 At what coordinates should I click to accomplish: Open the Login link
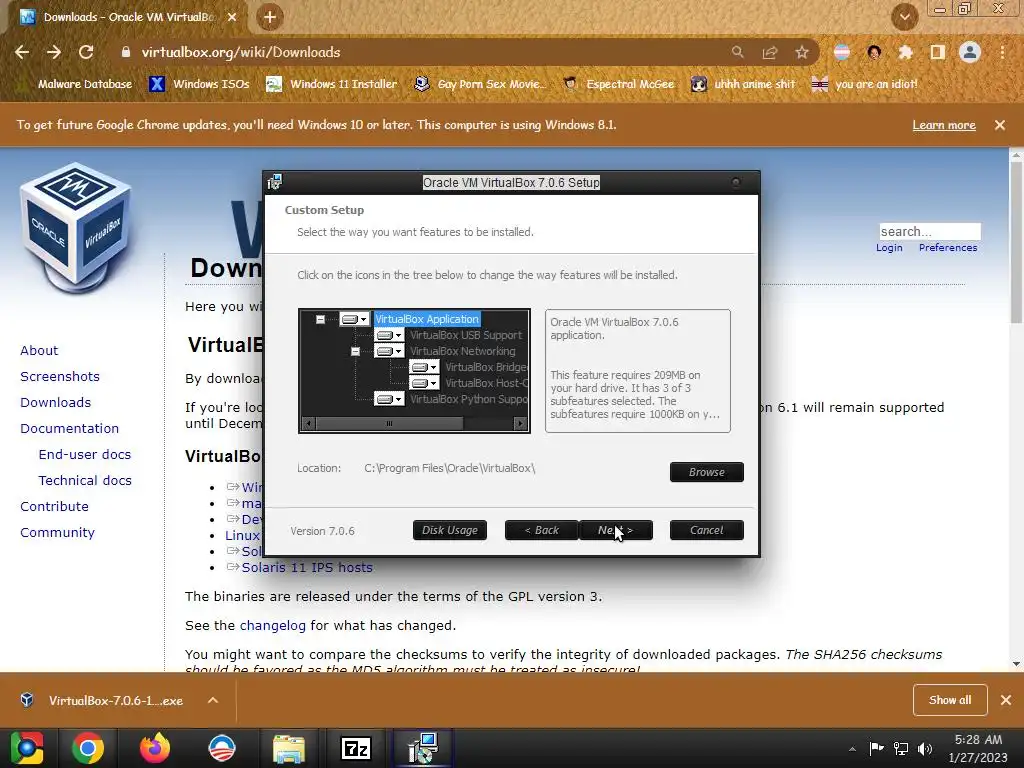889,248
